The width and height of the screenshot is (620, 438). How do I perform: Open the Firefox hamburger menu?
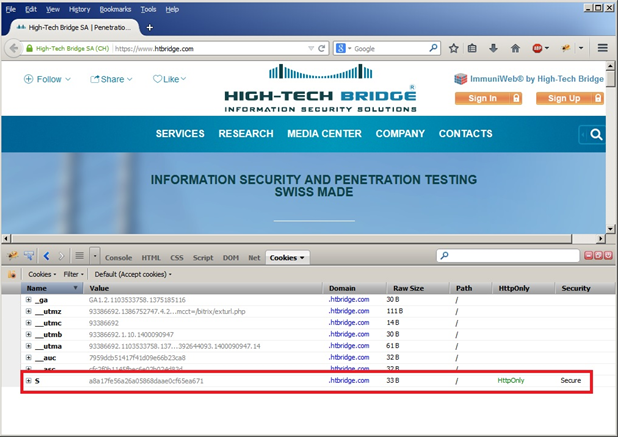pyautogui.click(x=603, y=47)
